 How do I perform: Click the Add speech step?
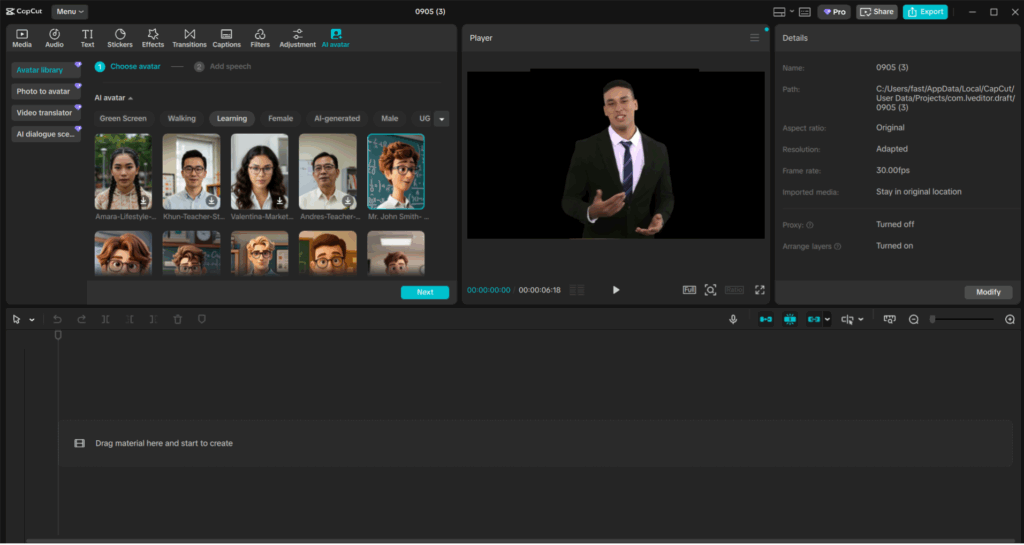pyautogui.click(x=223, y=67)
